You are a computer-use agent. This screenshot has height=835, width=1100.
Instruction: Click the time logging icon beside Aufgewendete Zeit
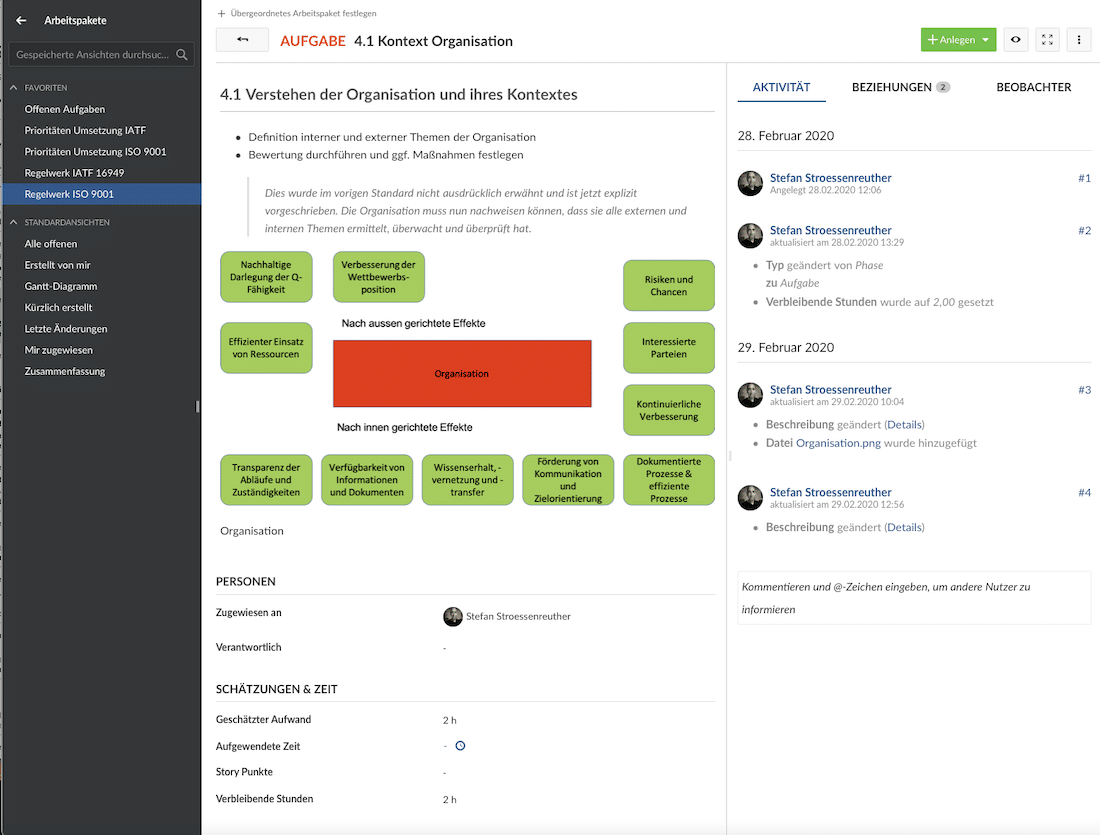[x=460, y=746]
